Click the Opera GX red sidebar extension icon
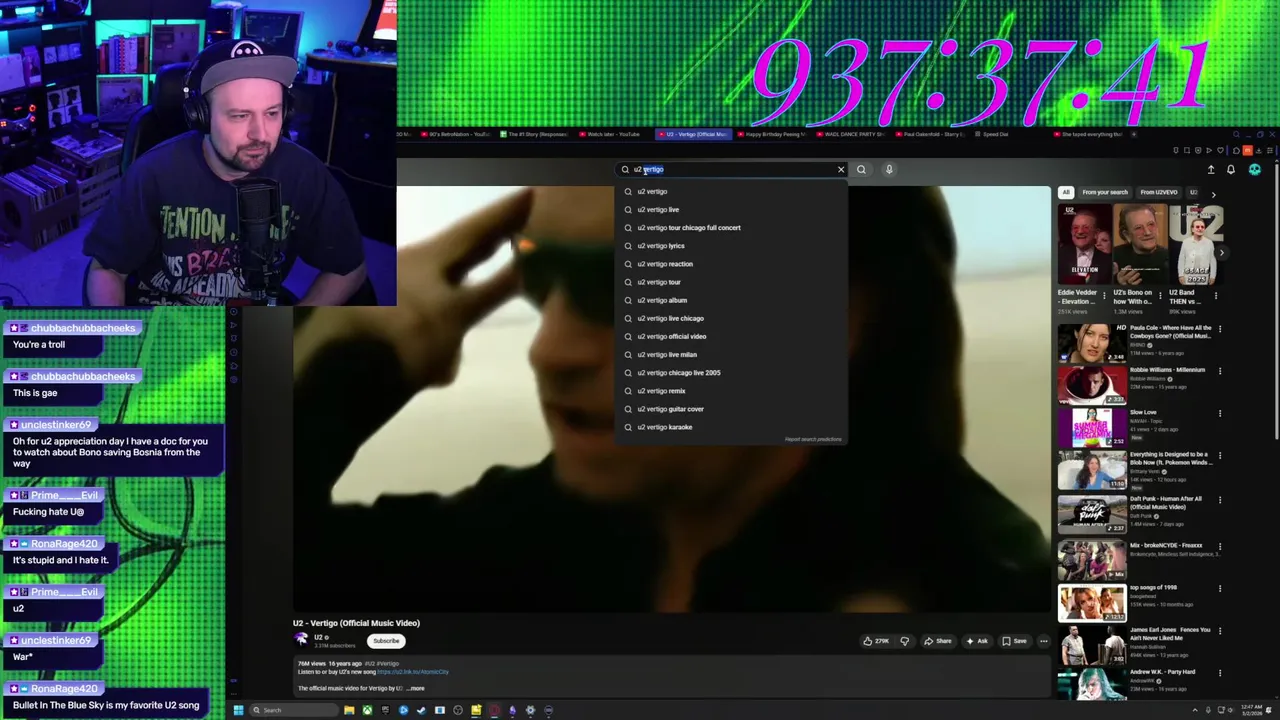Viewport: 1280px width, 720px height. tap(1247, 151)
